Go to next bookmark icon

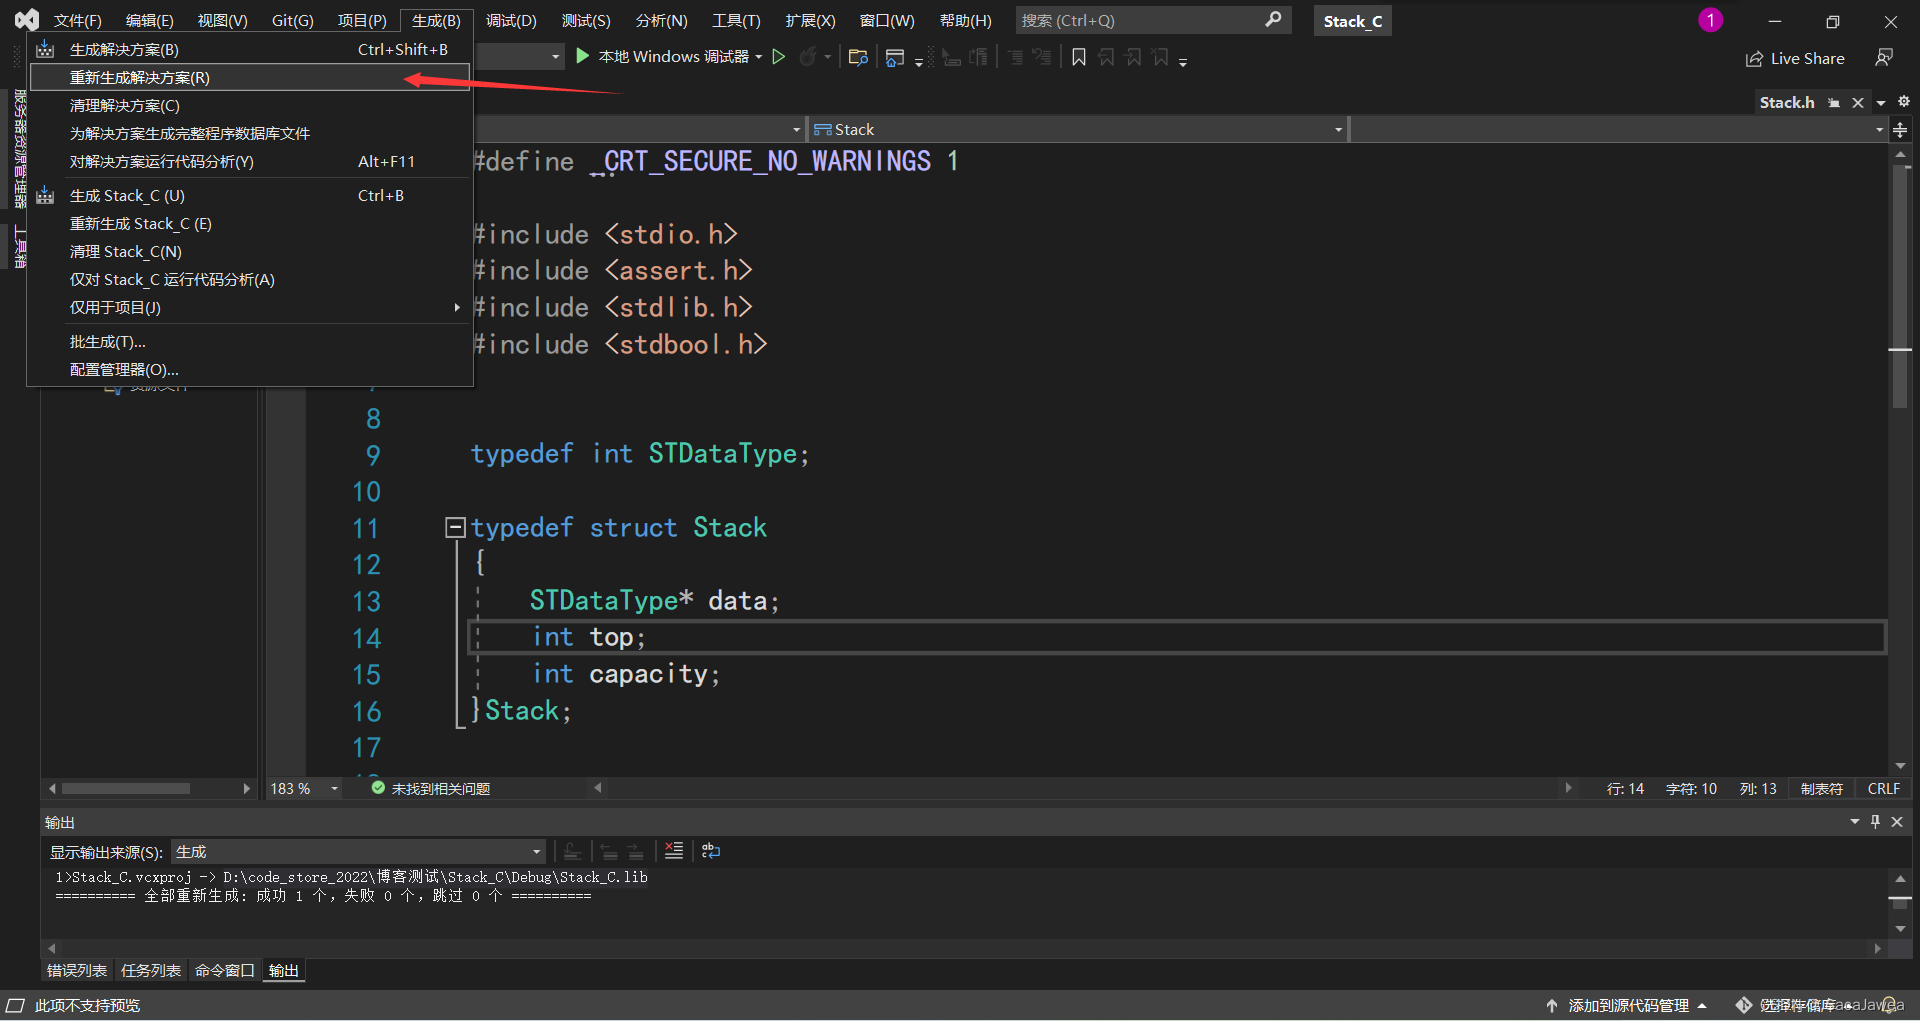[x=1133, y=57]
